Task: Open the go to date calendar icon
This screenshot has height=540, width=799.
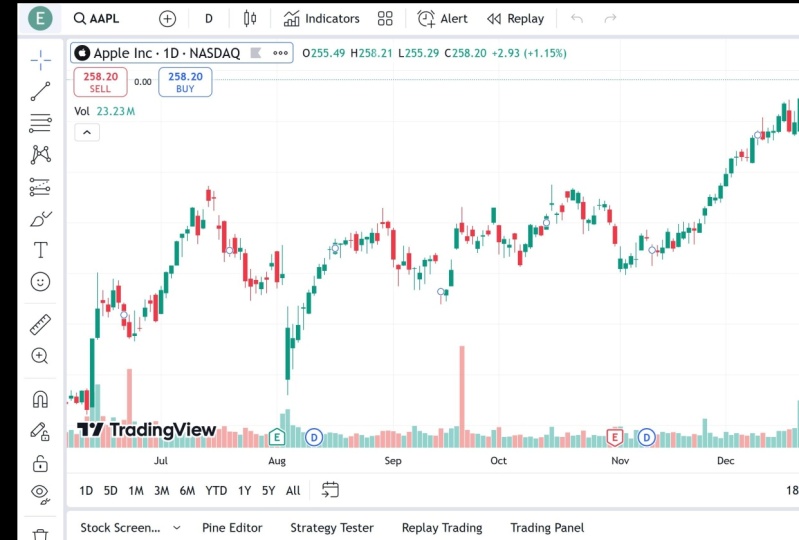Action: coord(330,490)
